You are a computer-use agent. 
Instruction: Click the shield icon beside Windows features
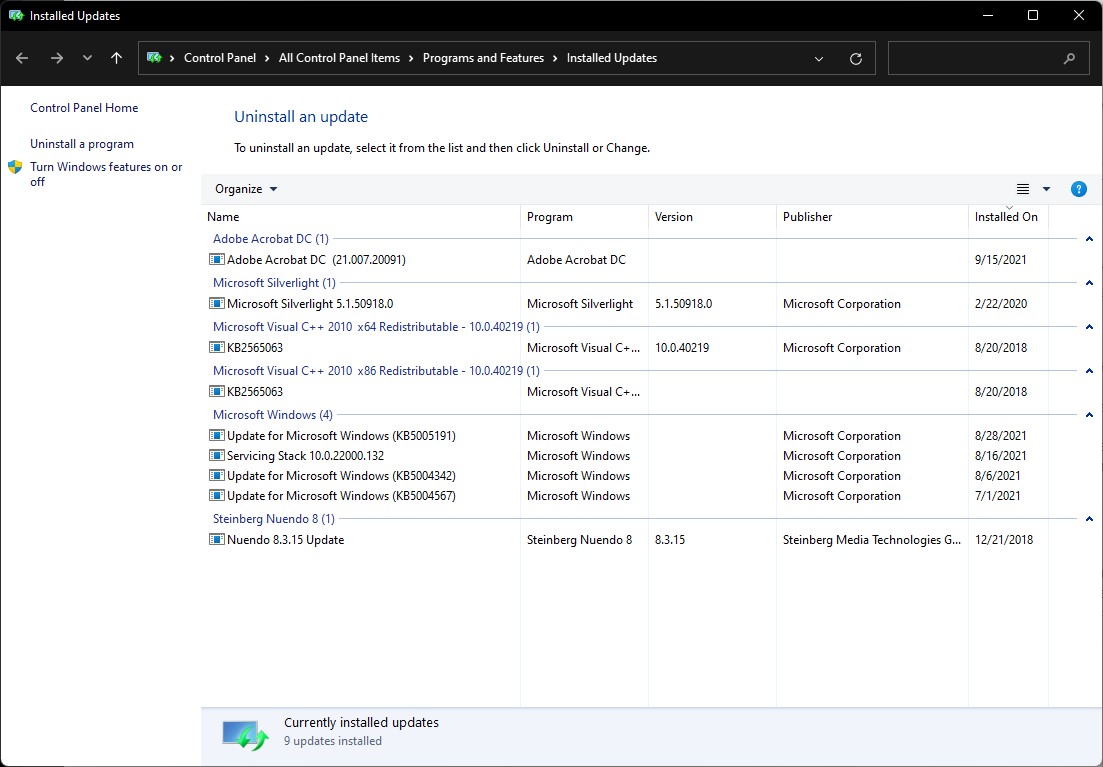pyautogui.click(x=15, y=167)
